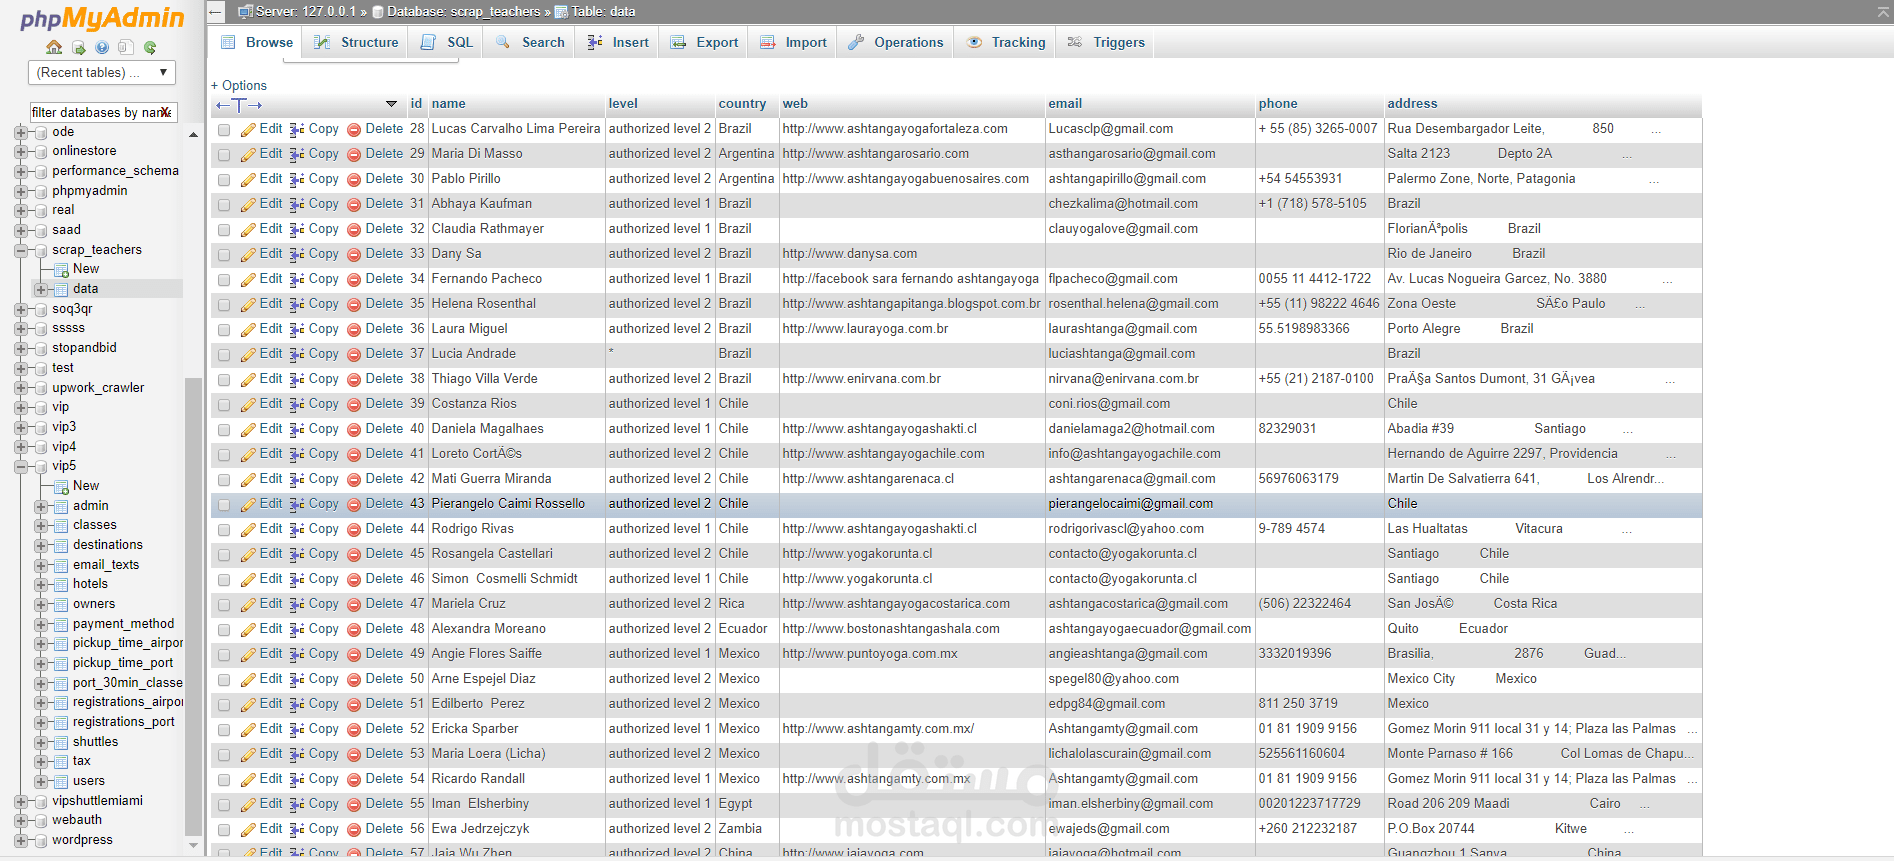Viewport: 1894px width, 861px height.
Task: Click the pencil Edit icon for Helena Rosenthal
Action: 248,304
